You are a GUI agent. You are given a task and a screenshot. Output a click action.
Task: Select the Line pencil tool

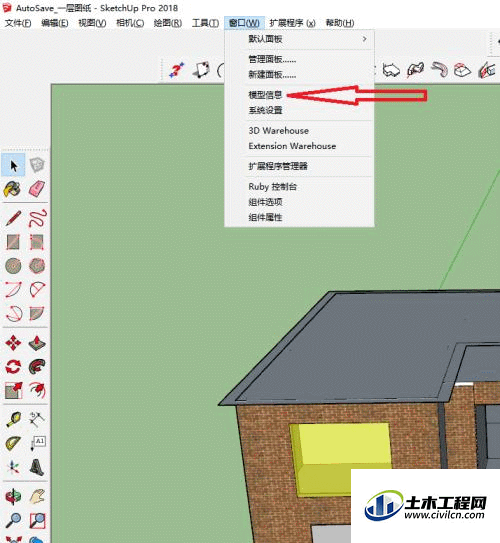point(13,218)
